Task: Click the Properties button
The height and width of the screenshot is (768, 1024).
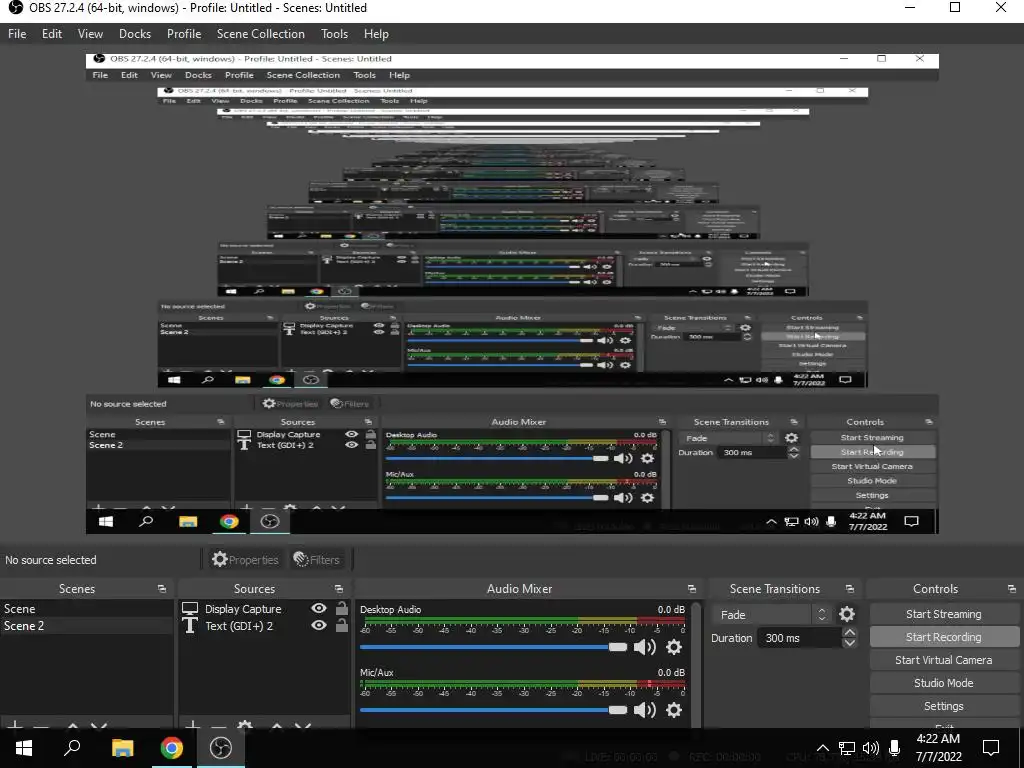Action: (245, 560)
